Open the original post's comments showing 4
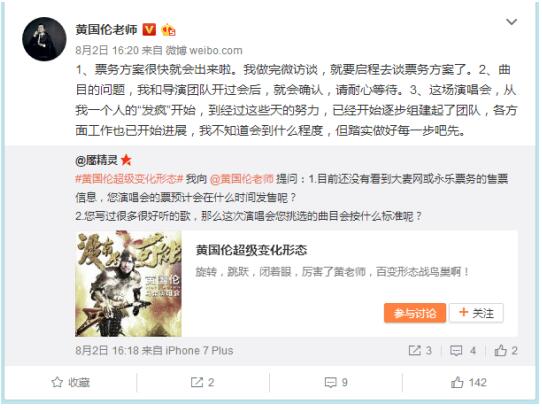 (463, 351)
